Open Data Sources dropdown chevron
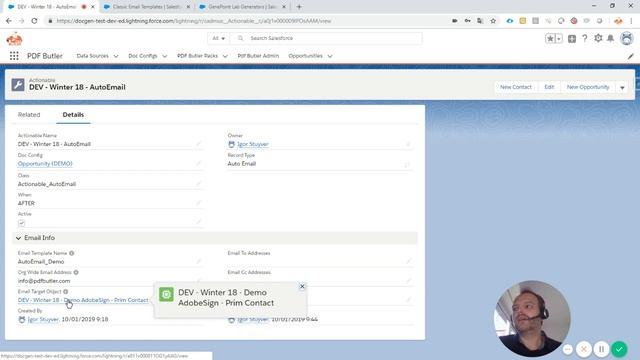This screenshot has height=360, width=640. [x=116, y=56]
